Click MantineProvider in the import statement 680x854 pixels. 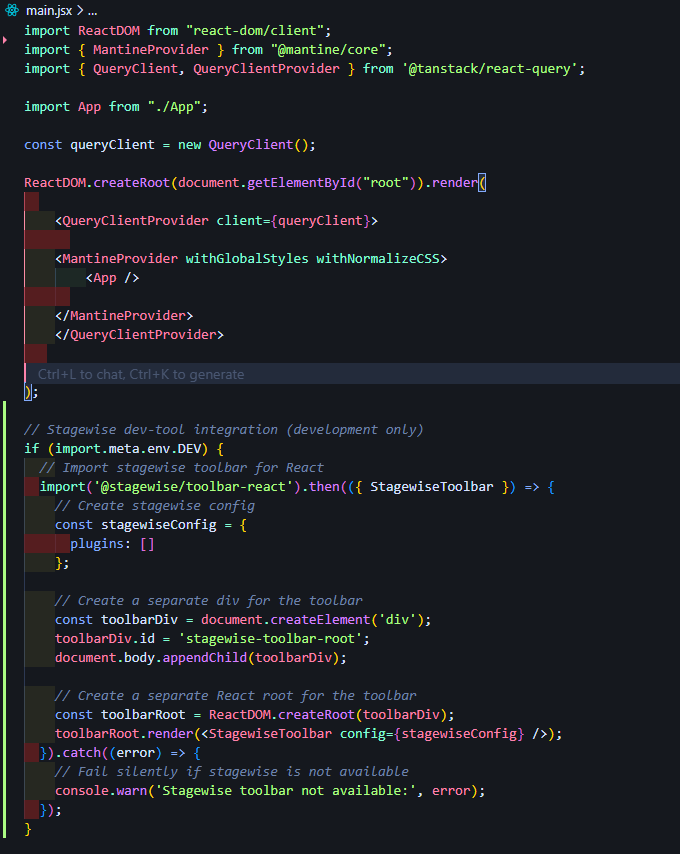point(151,50)
